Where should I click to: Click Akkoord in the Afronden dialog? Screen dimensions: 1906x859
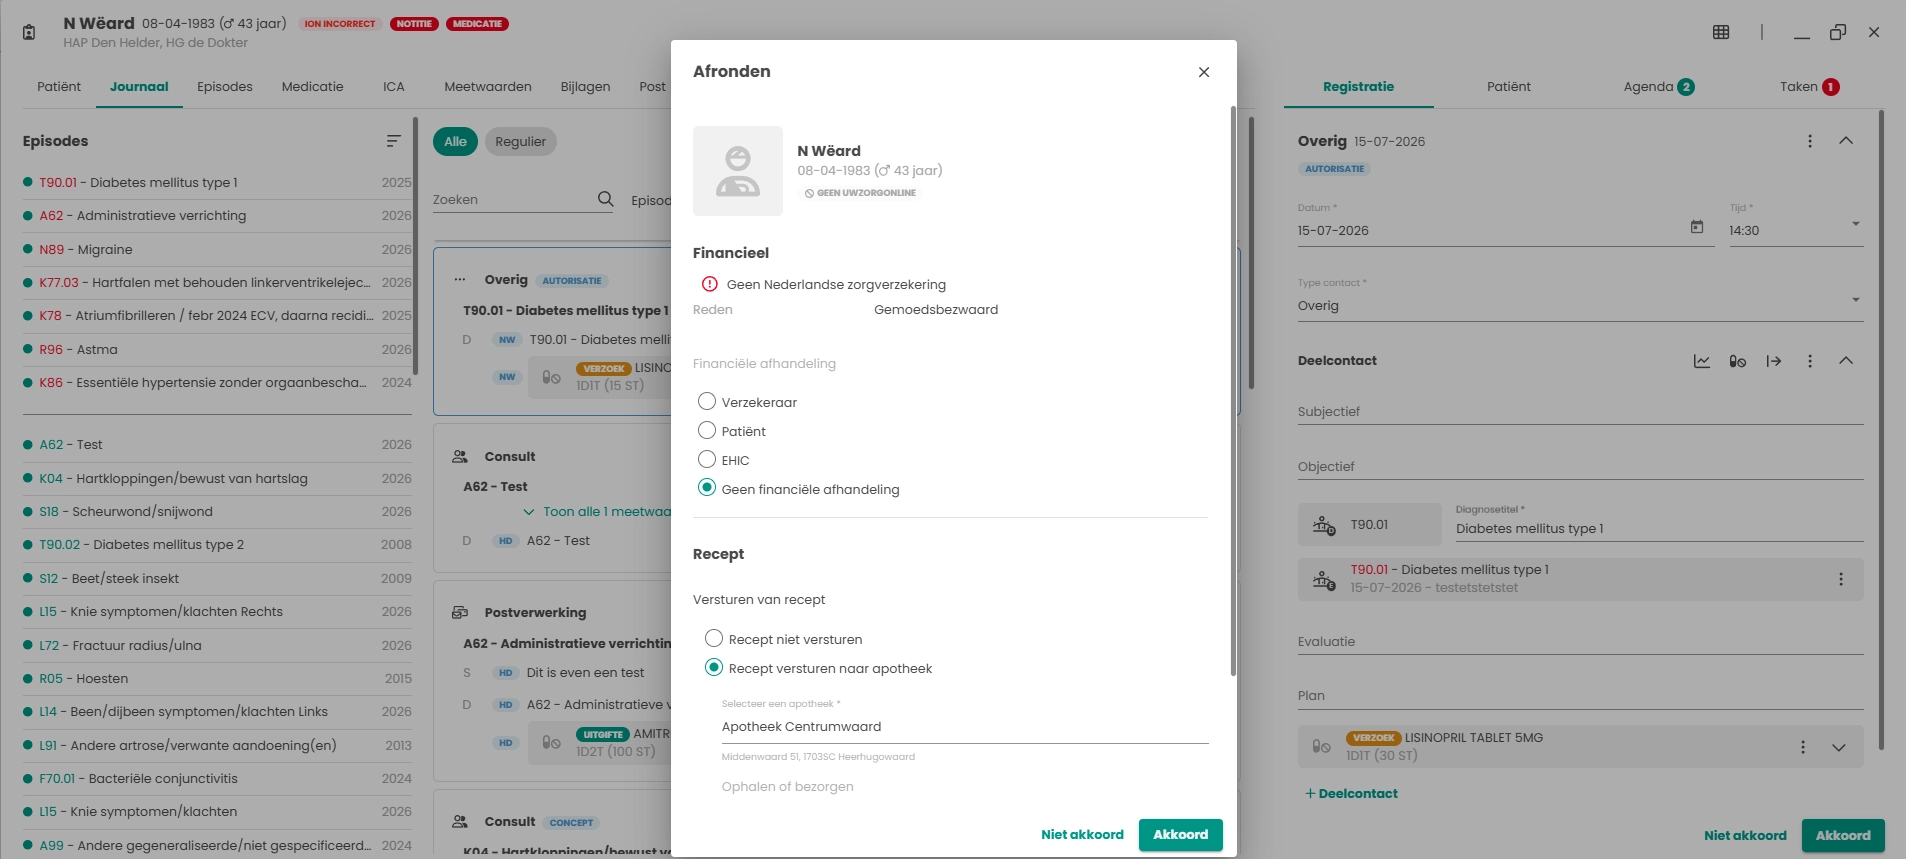coord(1181,835)
